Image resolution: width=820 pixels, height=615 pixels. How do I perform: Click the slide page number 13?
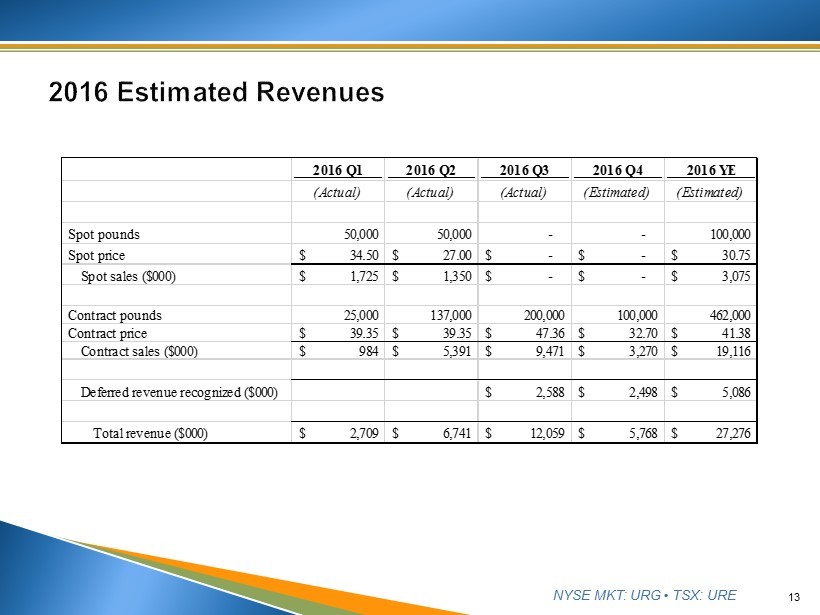tap(795, 598)
